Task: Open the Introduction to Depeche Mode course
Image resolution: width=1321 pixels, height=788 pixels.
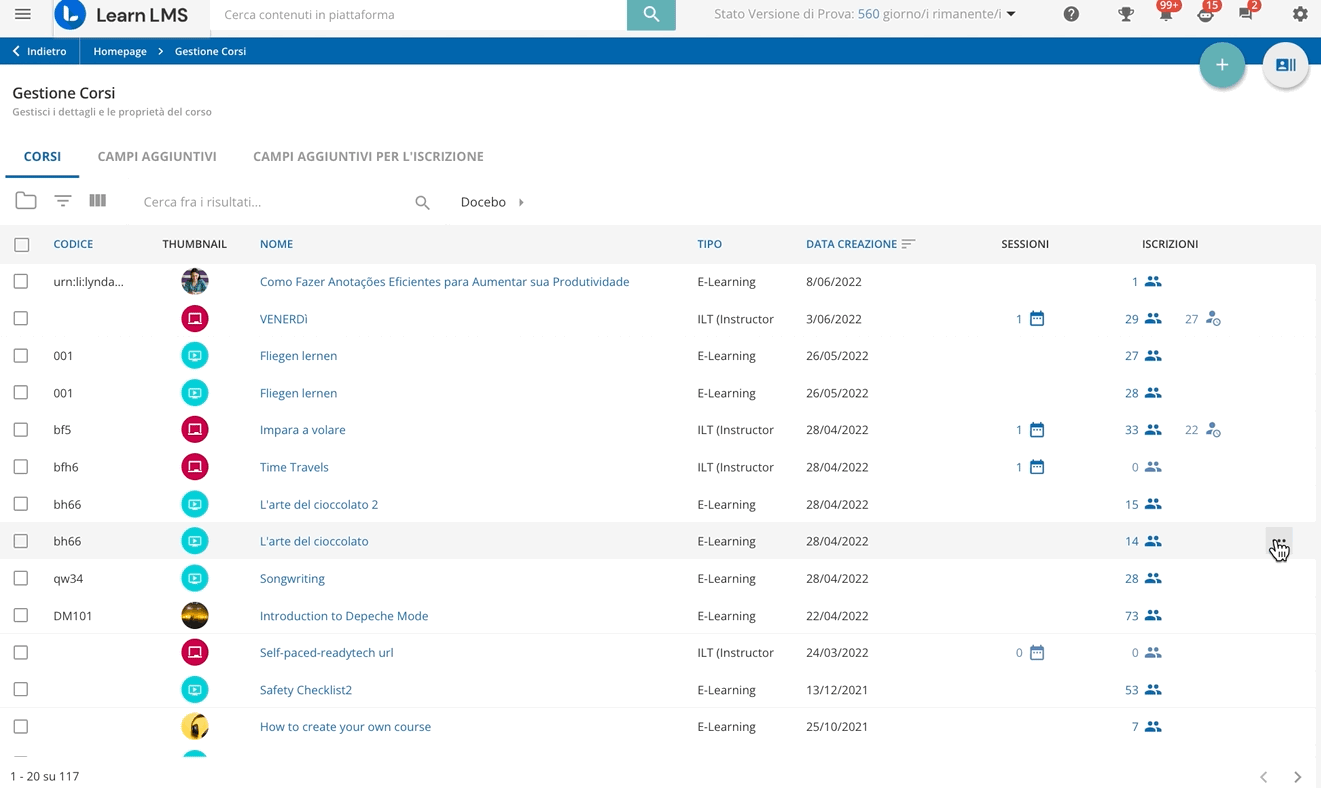Action: coord(344,615)
